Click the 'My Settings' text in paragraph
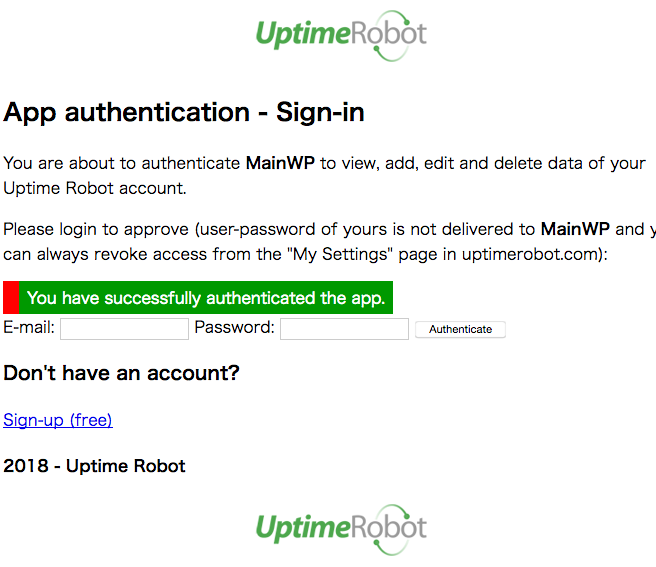Viewport: 656px width, 567px height. click(x=340, y=254)
